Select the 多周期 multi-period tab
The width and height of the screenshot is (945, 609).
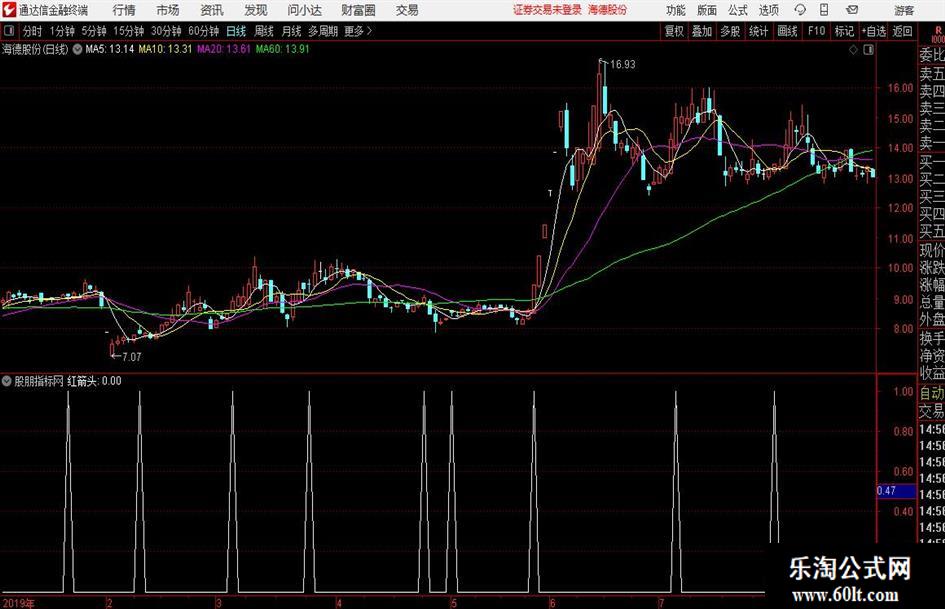pos(323,31)
